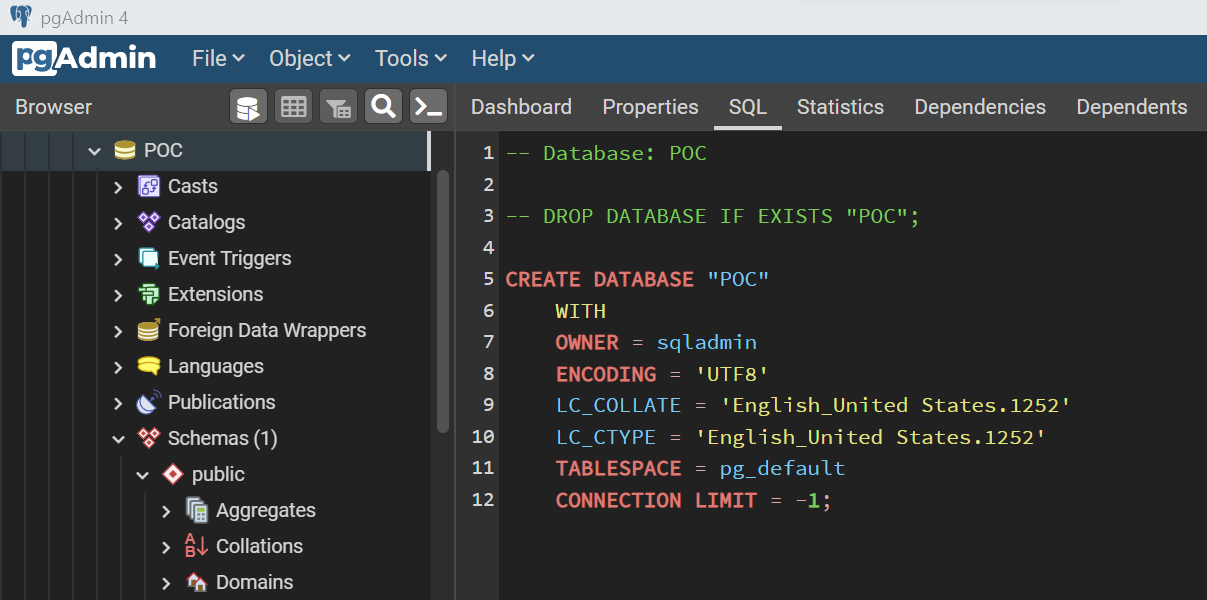Collapse the public schema node

coord(143,475)
